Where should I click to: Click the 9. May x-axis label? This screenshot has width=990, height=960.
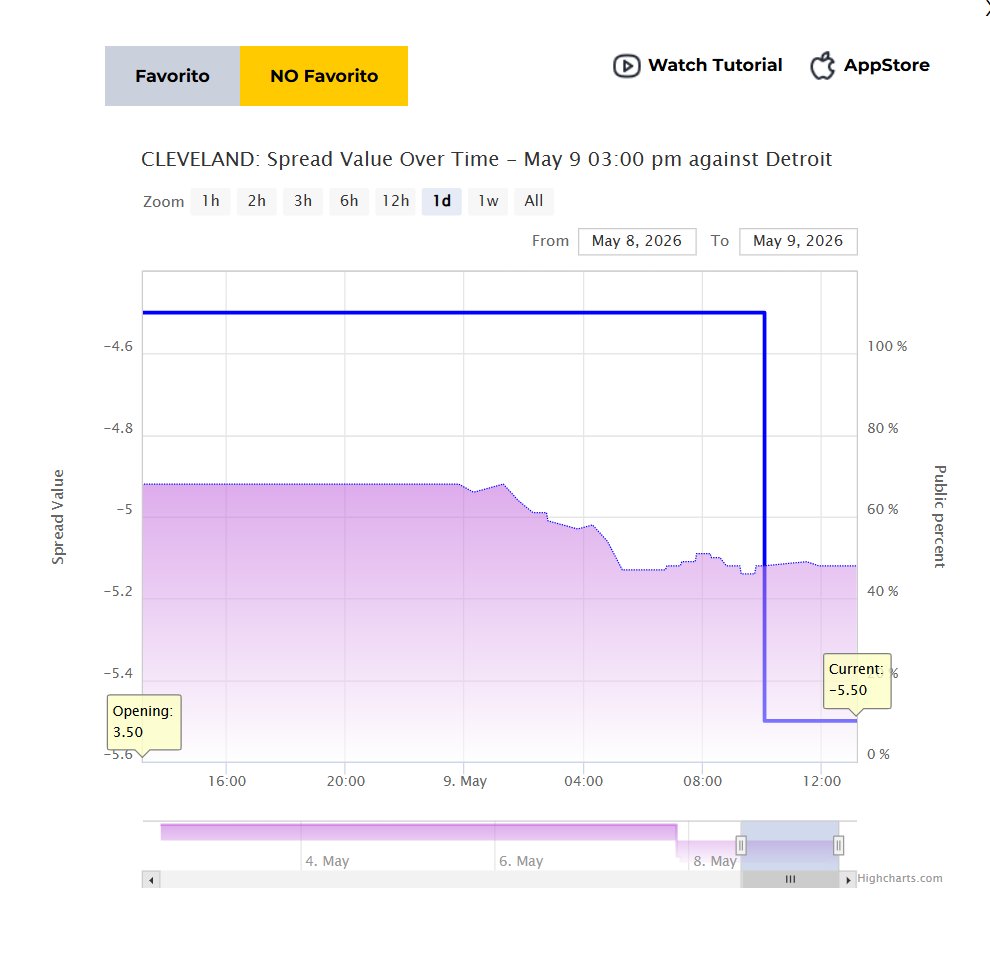coord(465,781)
